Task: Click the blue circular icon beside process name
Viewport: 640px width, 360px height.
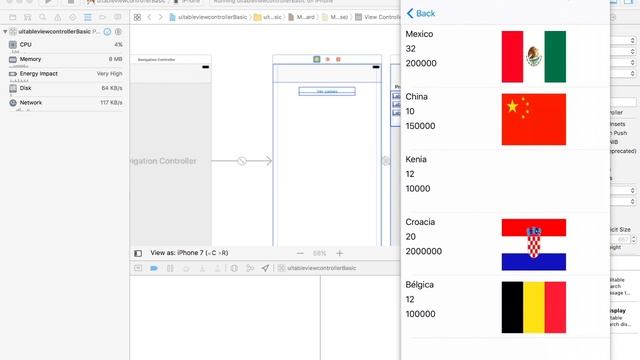Action: [x=107, y=31]
